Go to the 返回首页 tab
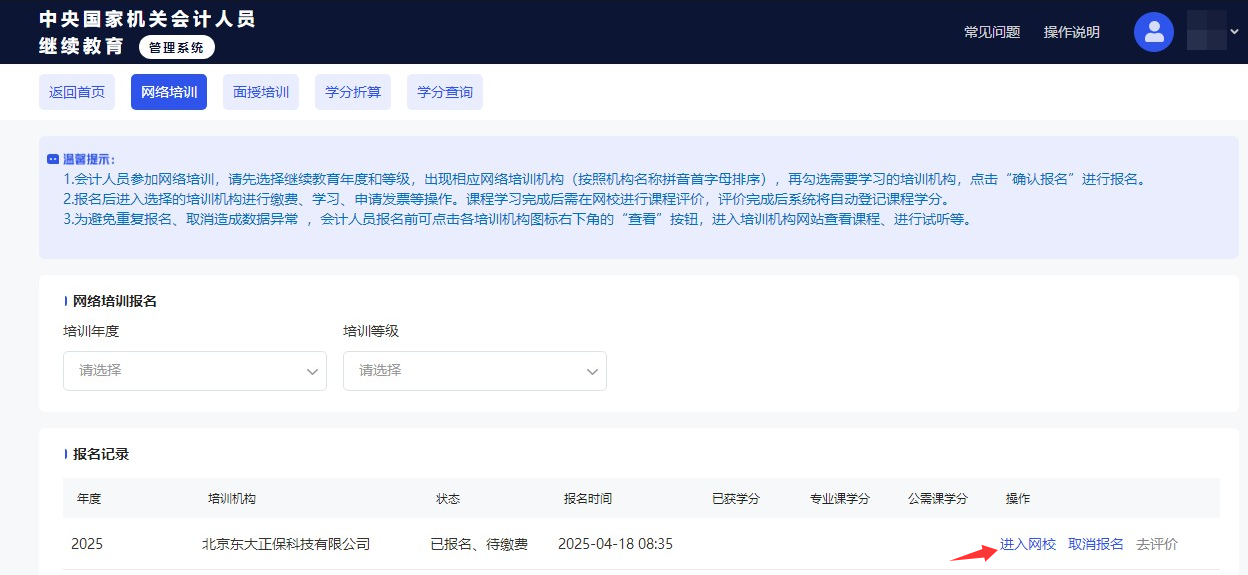This screenshot has height=575, width=1248. coord(77,92)
